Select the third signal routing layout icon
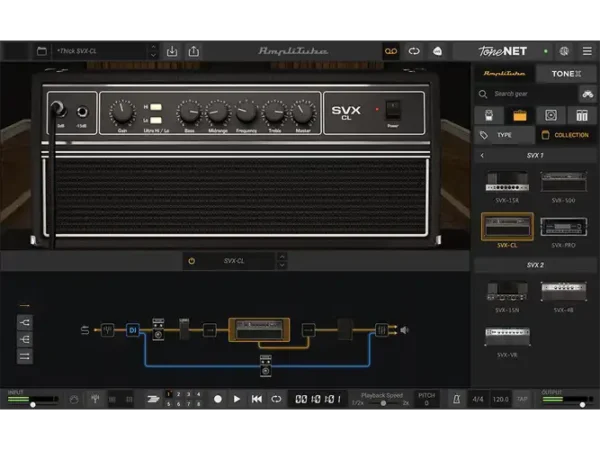The height and width of the screenshot is (450, 600). [25, 356]
